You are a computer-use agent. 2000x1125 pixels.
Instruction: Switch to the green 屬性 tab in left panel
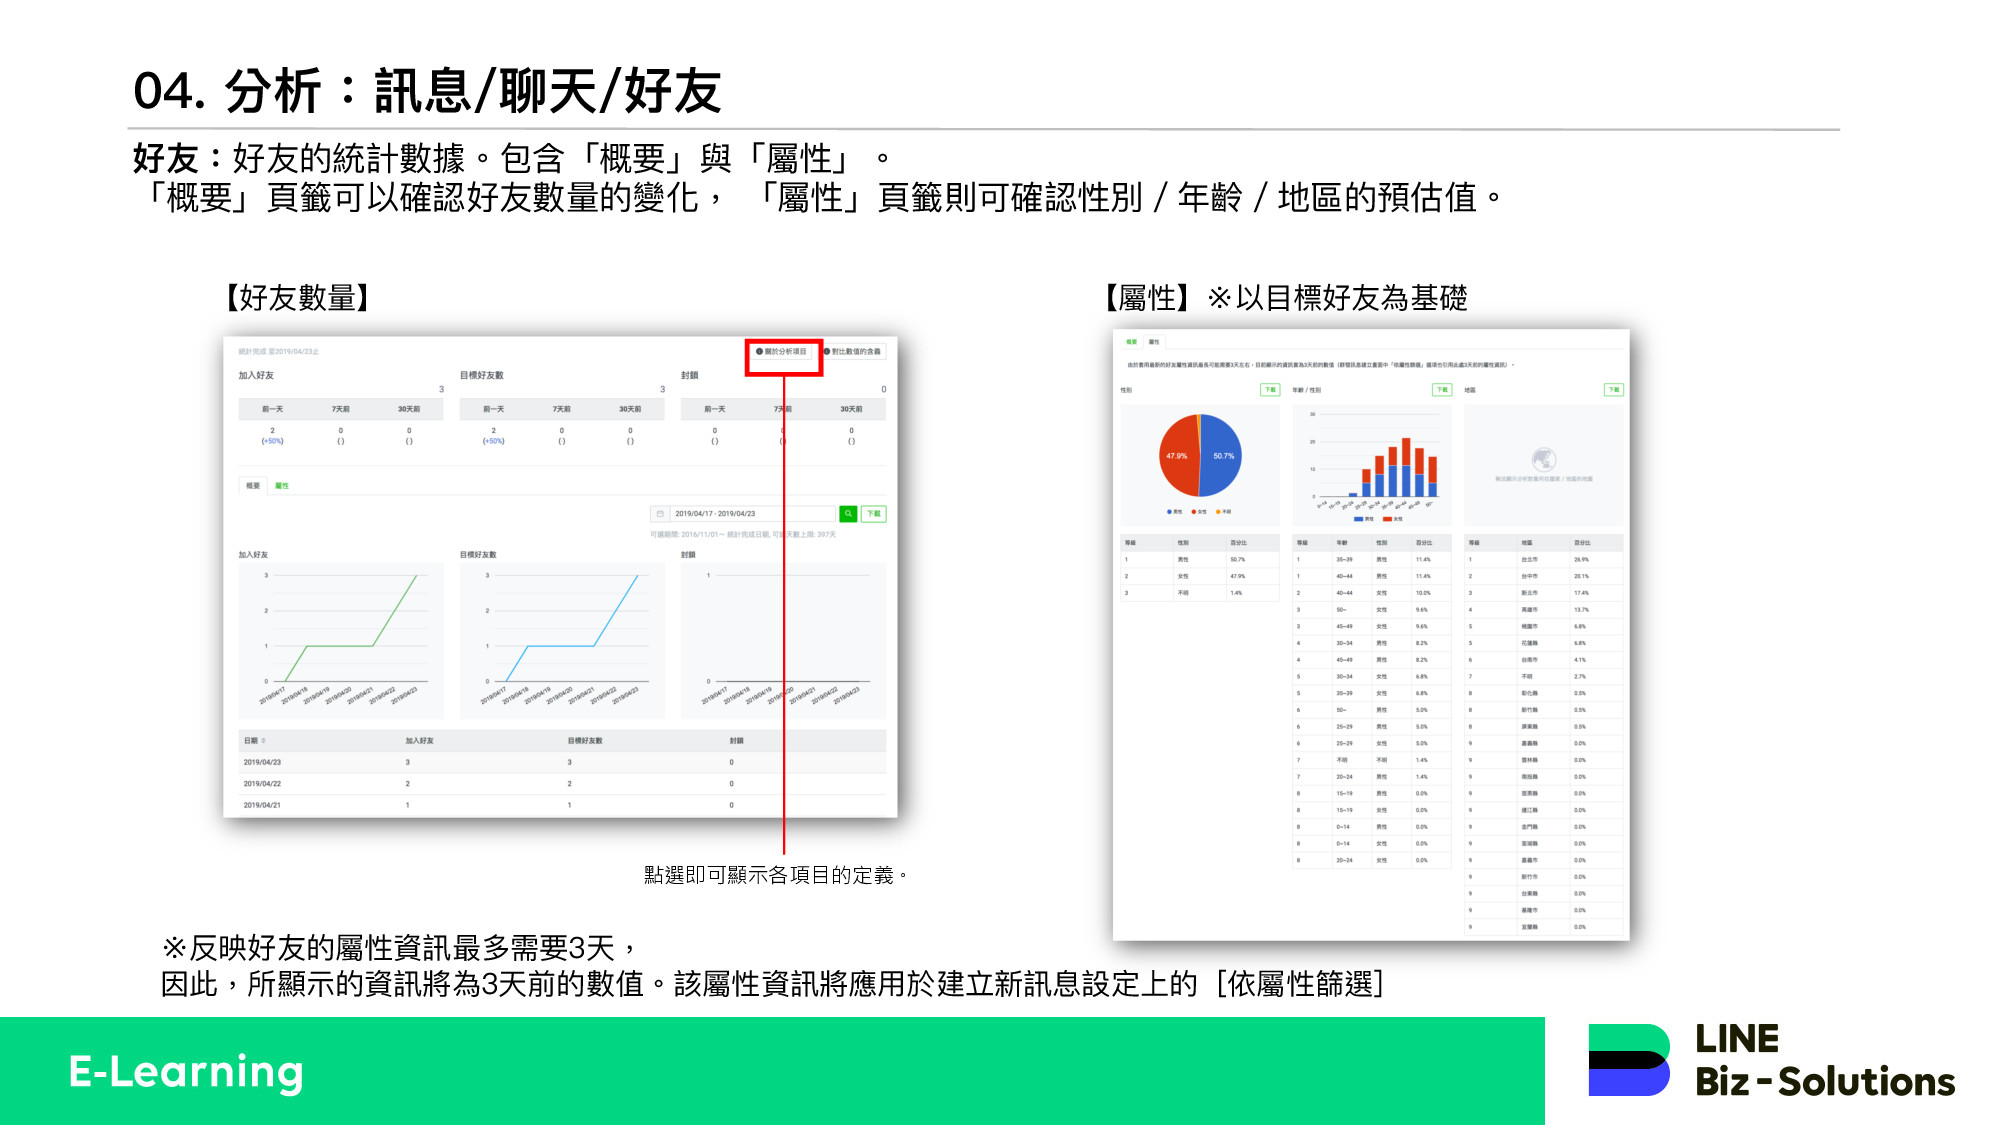click(x=282, y=486)
